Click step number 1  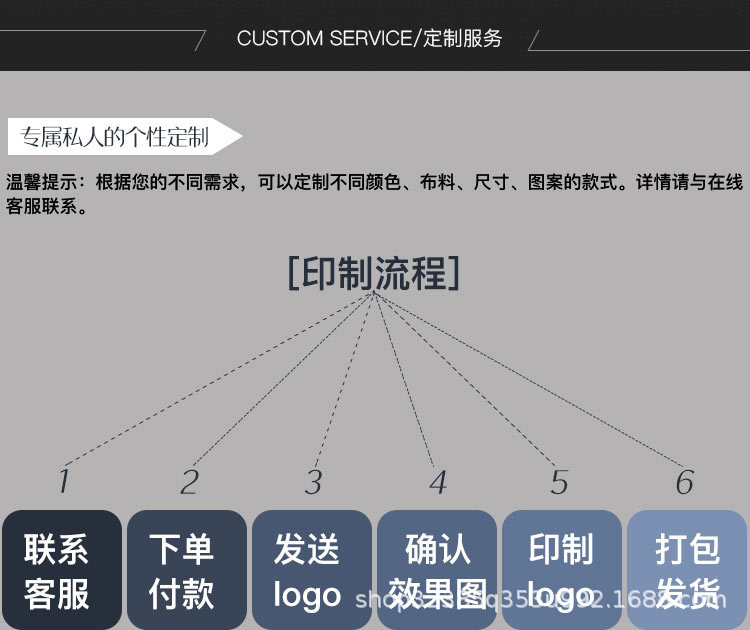(x=64, y=481)
